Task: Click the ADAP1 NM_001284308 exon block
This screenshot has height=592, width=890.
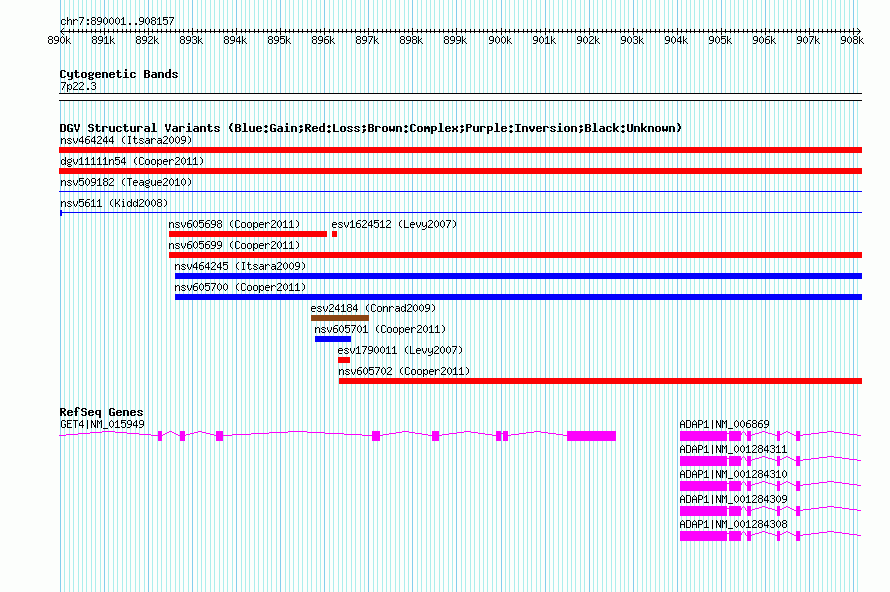Action: [703, 536]
